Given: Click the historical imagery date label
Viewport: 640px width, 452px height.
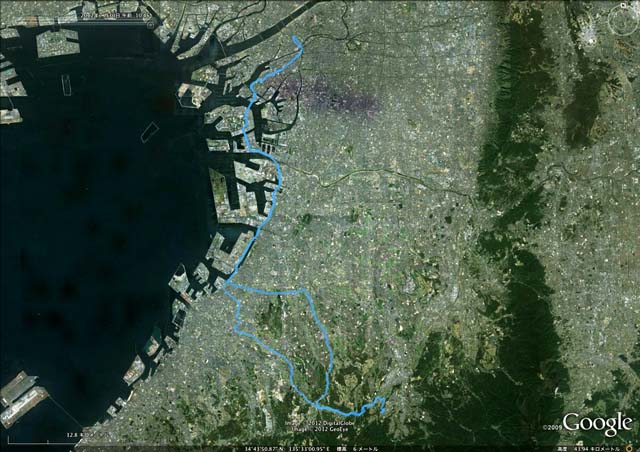Looking at the screenshot, I should tap(116, 16).
